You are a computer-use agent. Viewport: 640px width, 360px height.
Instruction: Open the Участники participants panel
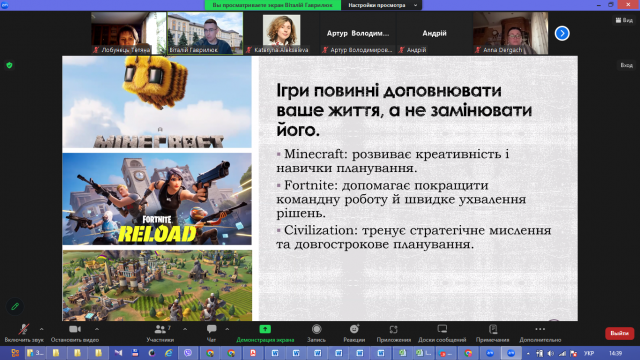[160, 333]
